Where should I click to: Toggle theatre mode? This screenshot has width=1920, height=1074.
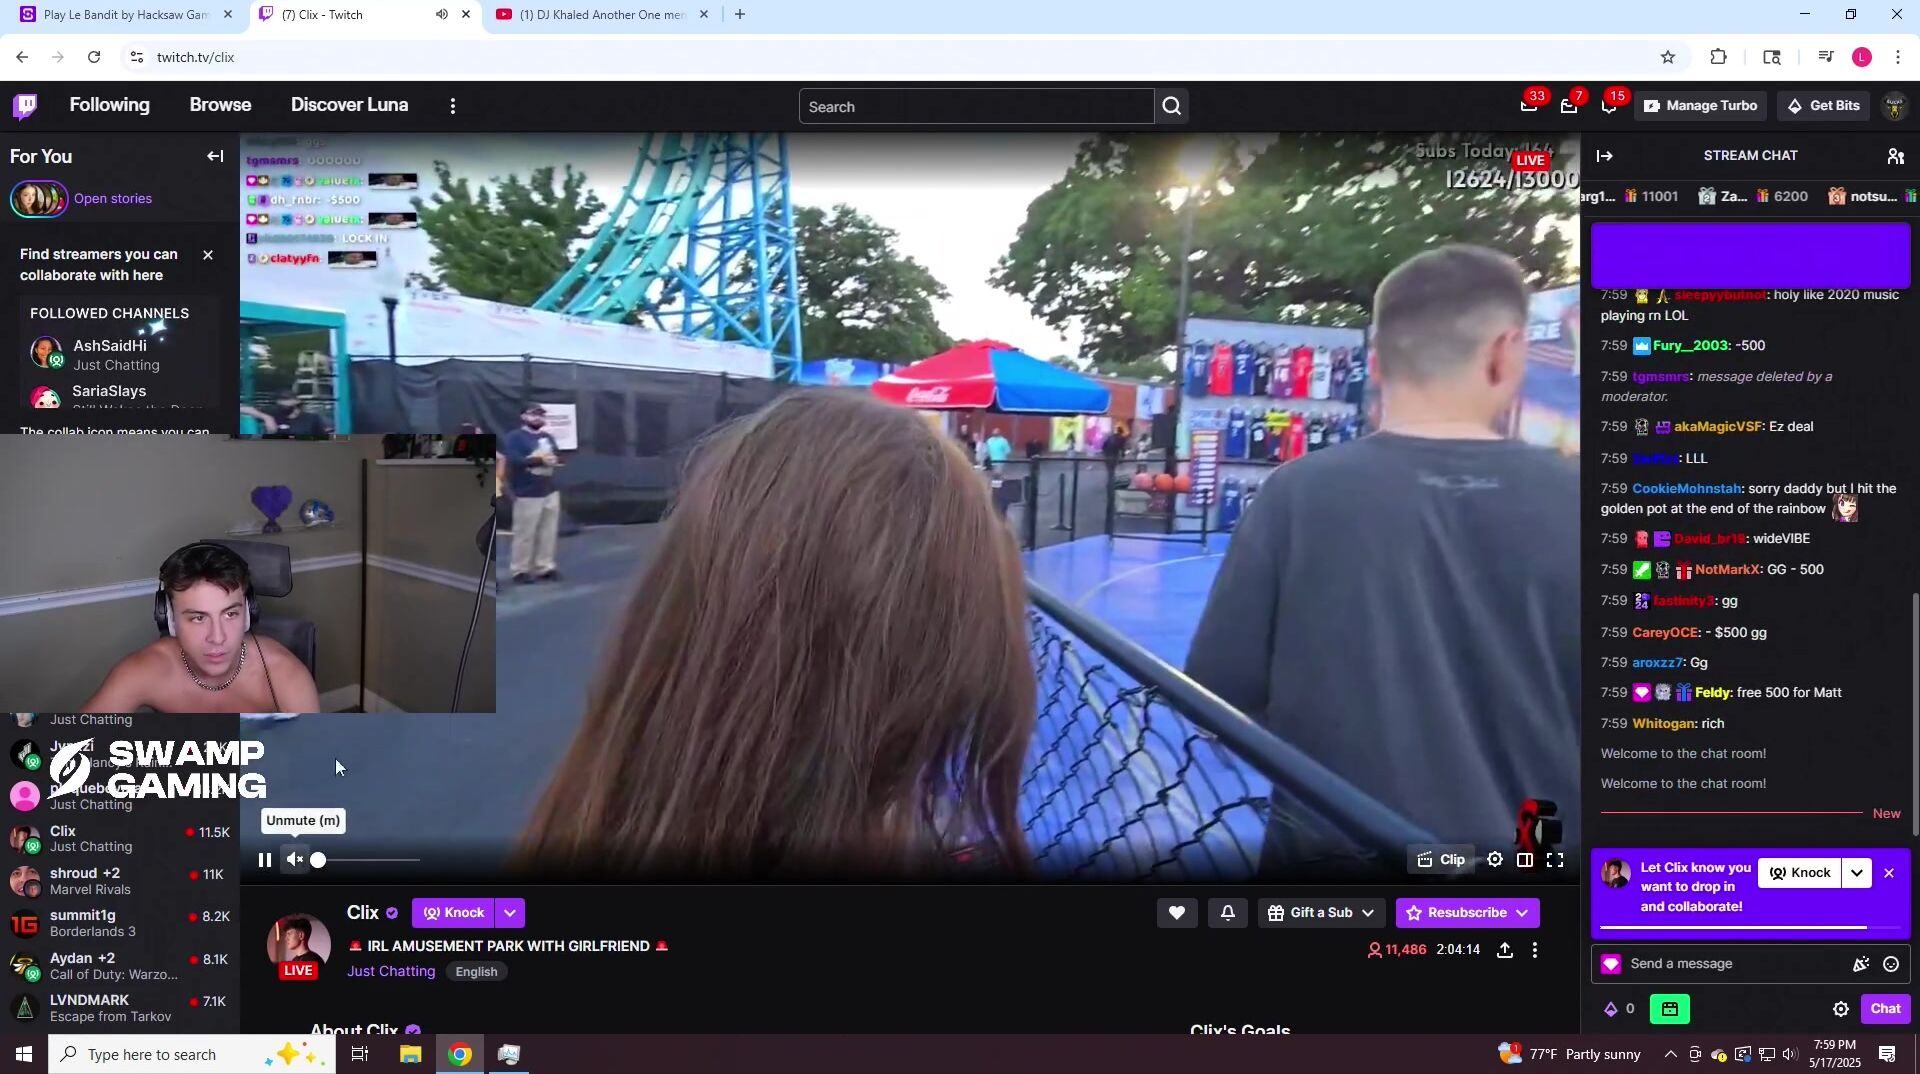pos(1525,860)
